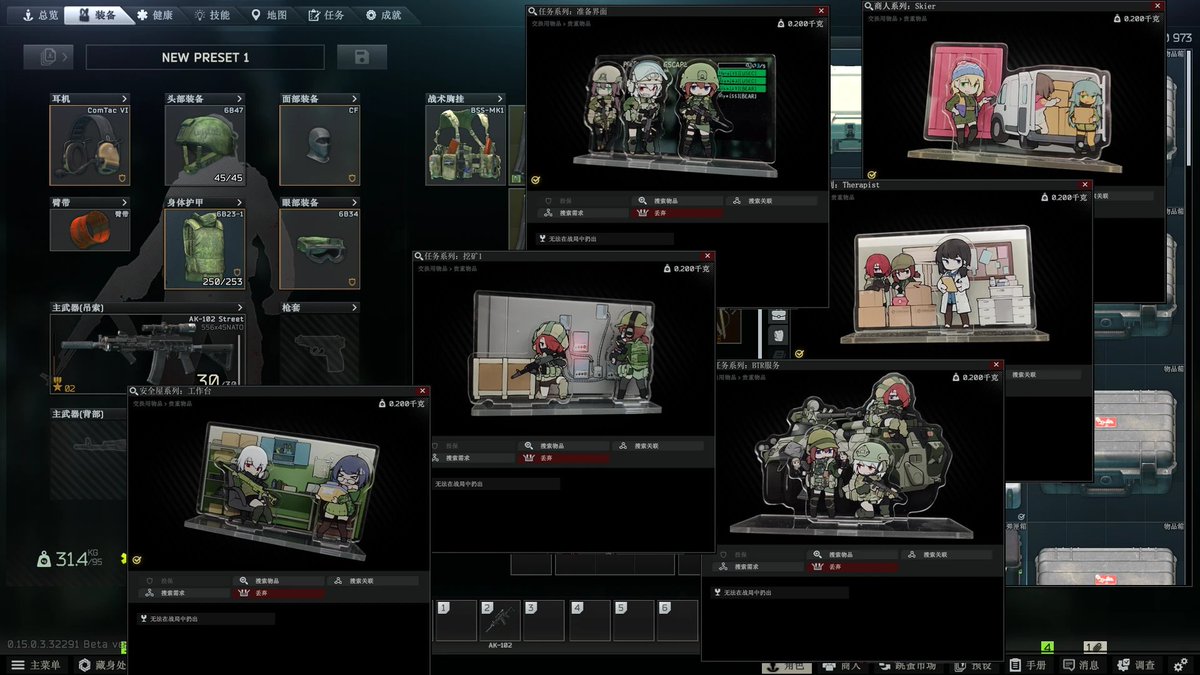The height and width of the screenshot is (675, 1200).
Task: Open the 主菜单 main menu
Action: (x=36, y=665)
